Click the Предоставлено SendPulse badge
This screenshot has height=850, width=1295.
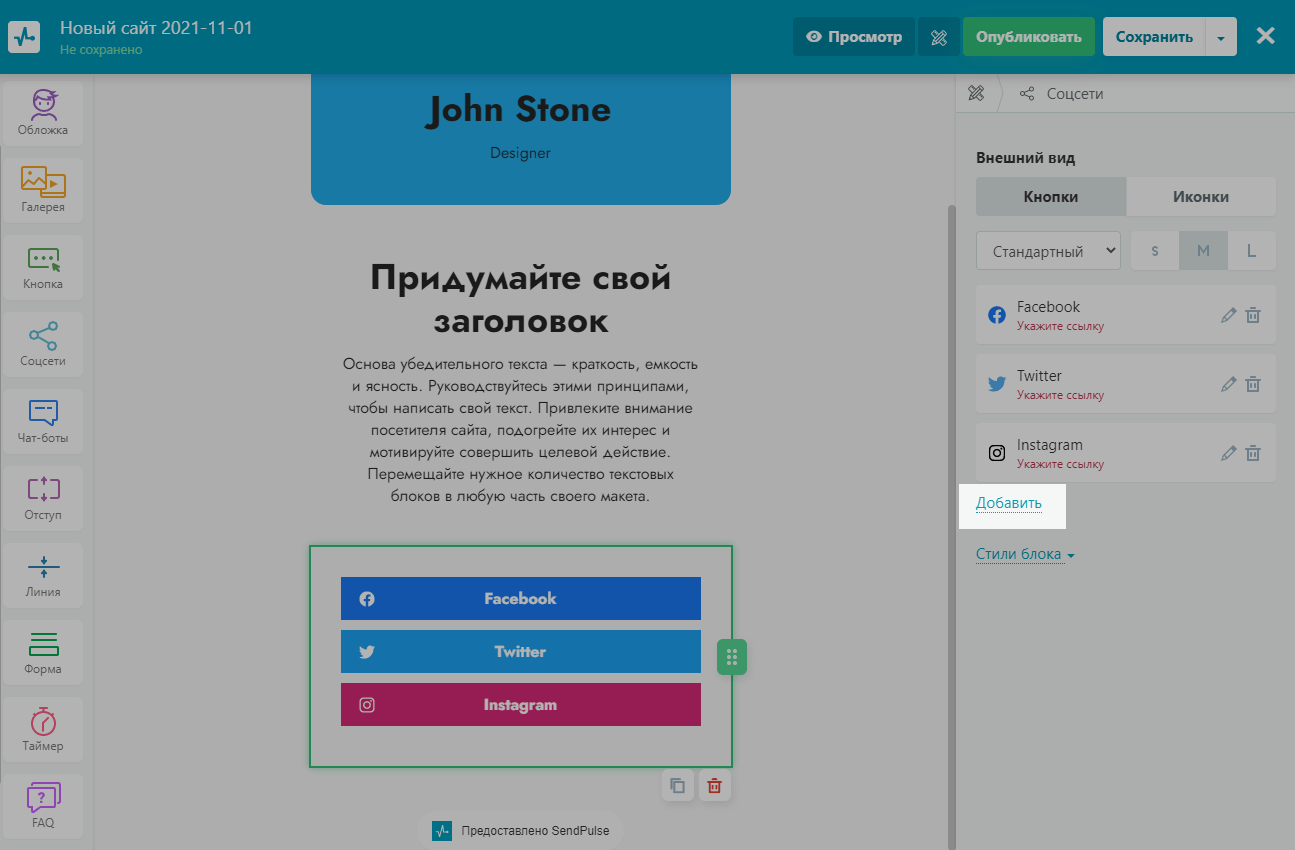[521, 830]
